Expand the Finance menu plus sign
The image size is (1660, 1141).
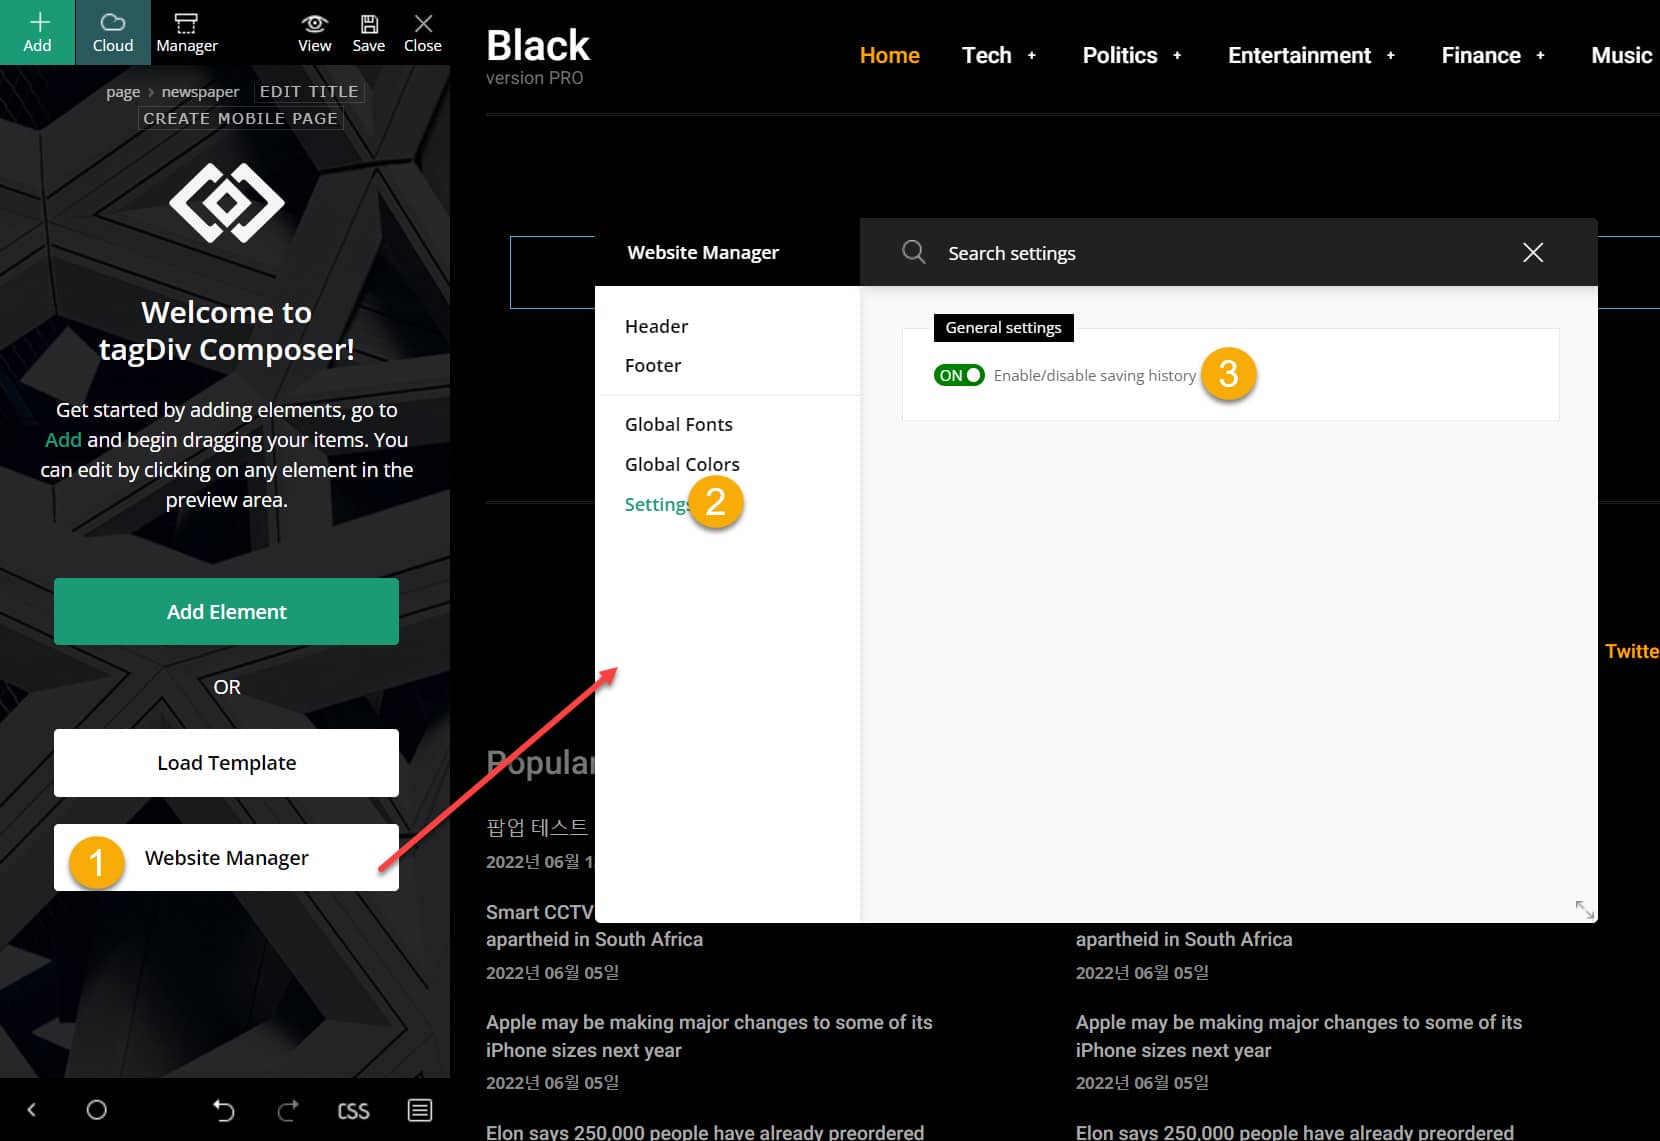(1540, 56)
